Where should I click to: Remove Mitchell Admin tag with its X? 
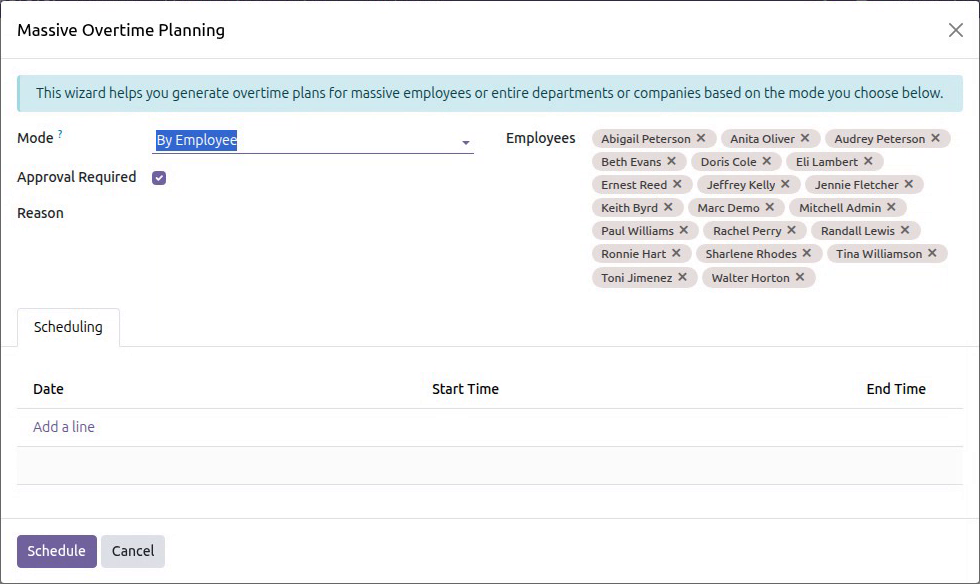click(x=891, y=207)
